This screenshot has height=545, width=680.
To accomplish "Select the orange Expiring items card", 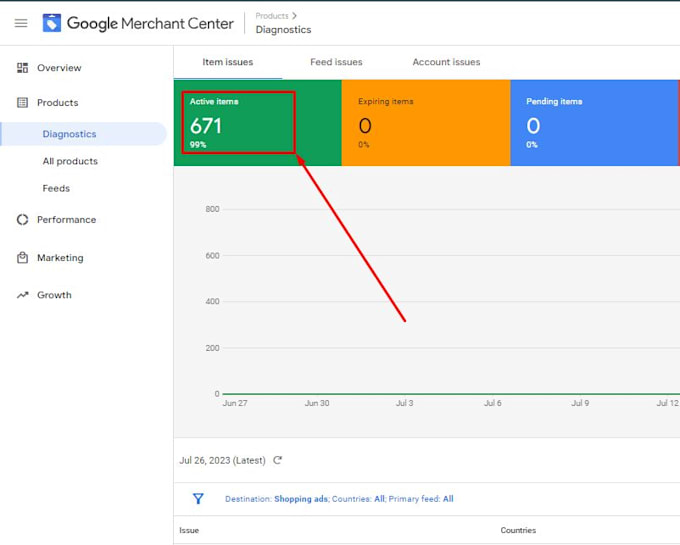I will pyautogui.click(x=425, y=124).
